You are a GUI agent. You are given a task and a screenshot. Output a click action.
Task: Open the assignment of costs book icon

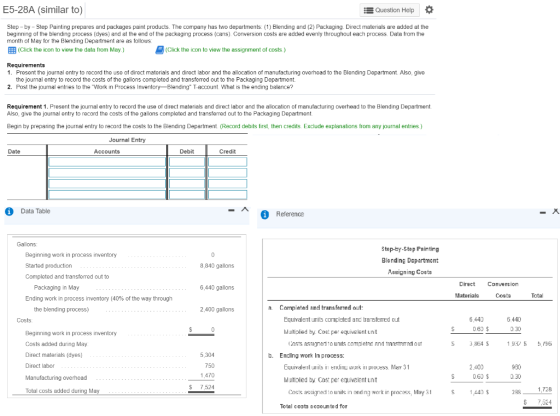coord(159,50)
